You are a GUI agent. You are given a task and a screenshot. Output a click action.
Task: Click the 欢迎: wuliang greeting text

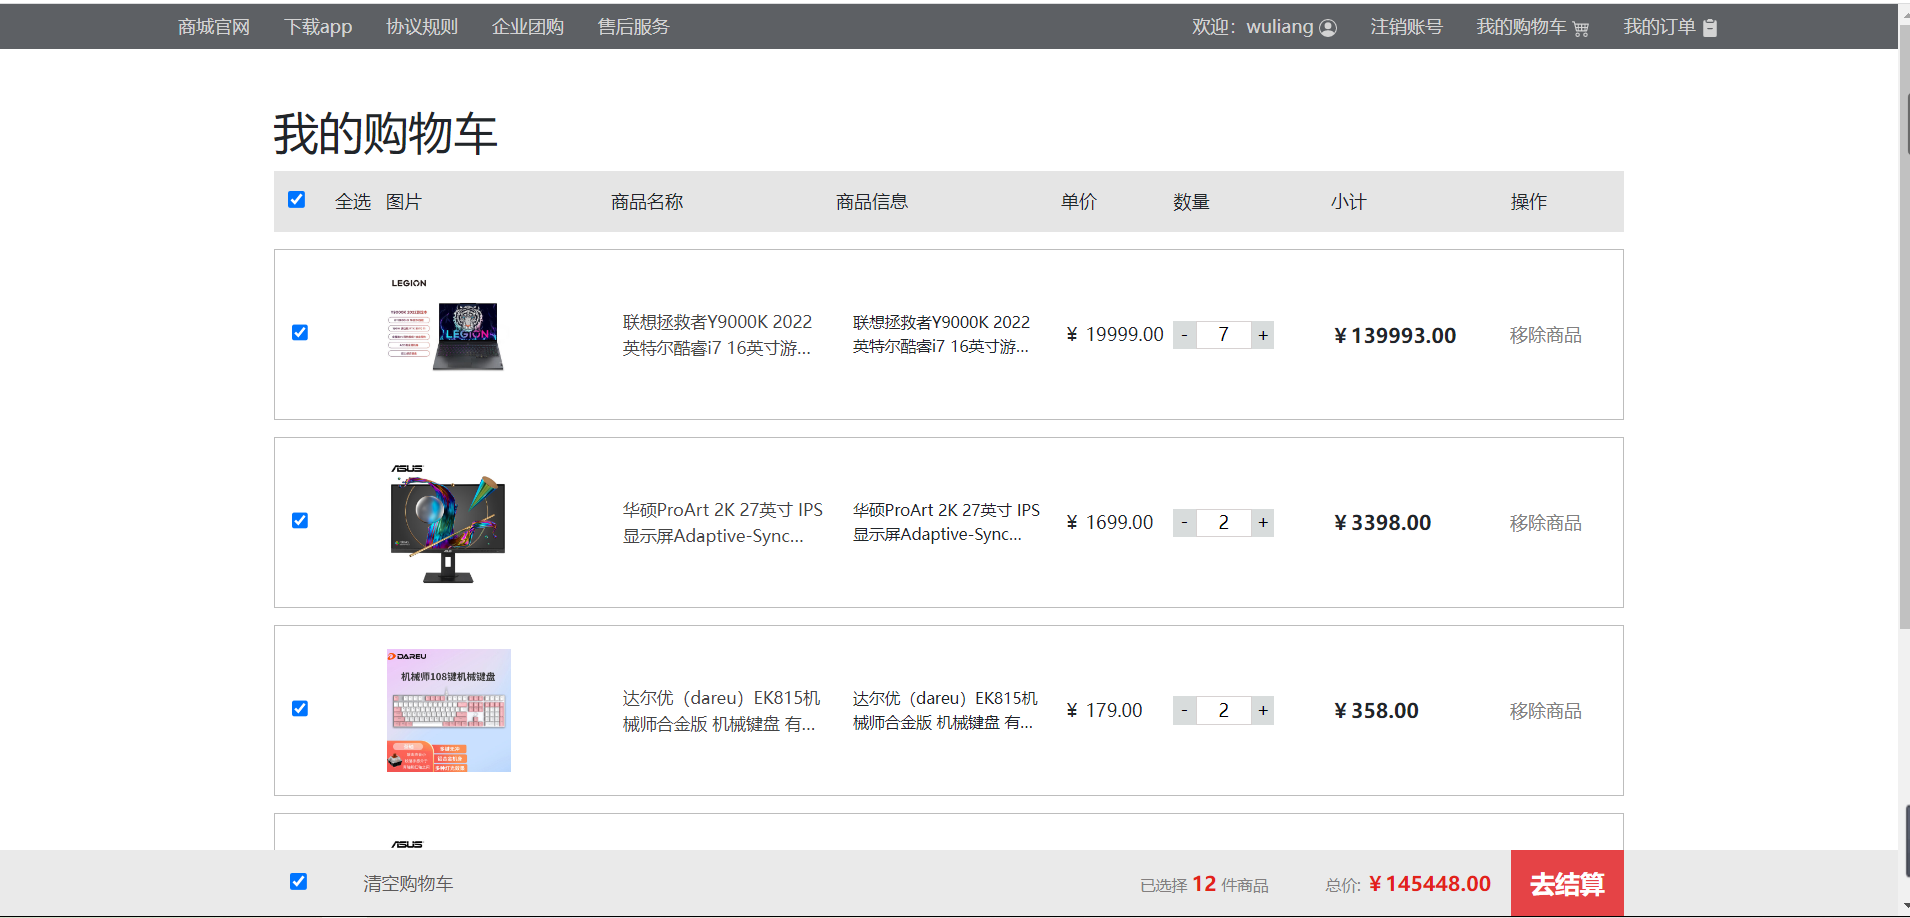click(1252, 27)
